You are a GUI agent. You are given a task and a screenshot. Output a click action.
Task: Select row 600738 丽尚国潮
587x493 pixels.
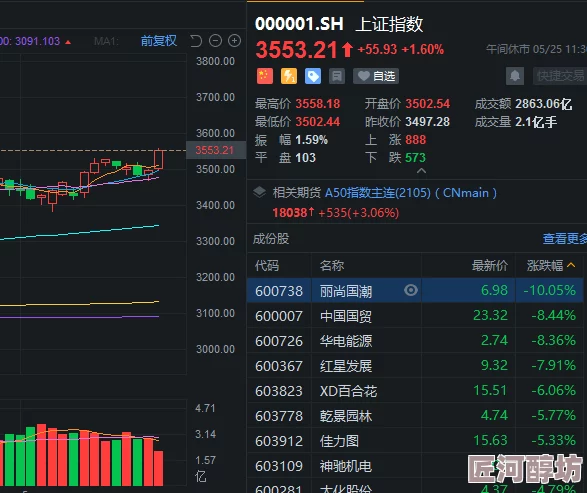tap(415, 290)
